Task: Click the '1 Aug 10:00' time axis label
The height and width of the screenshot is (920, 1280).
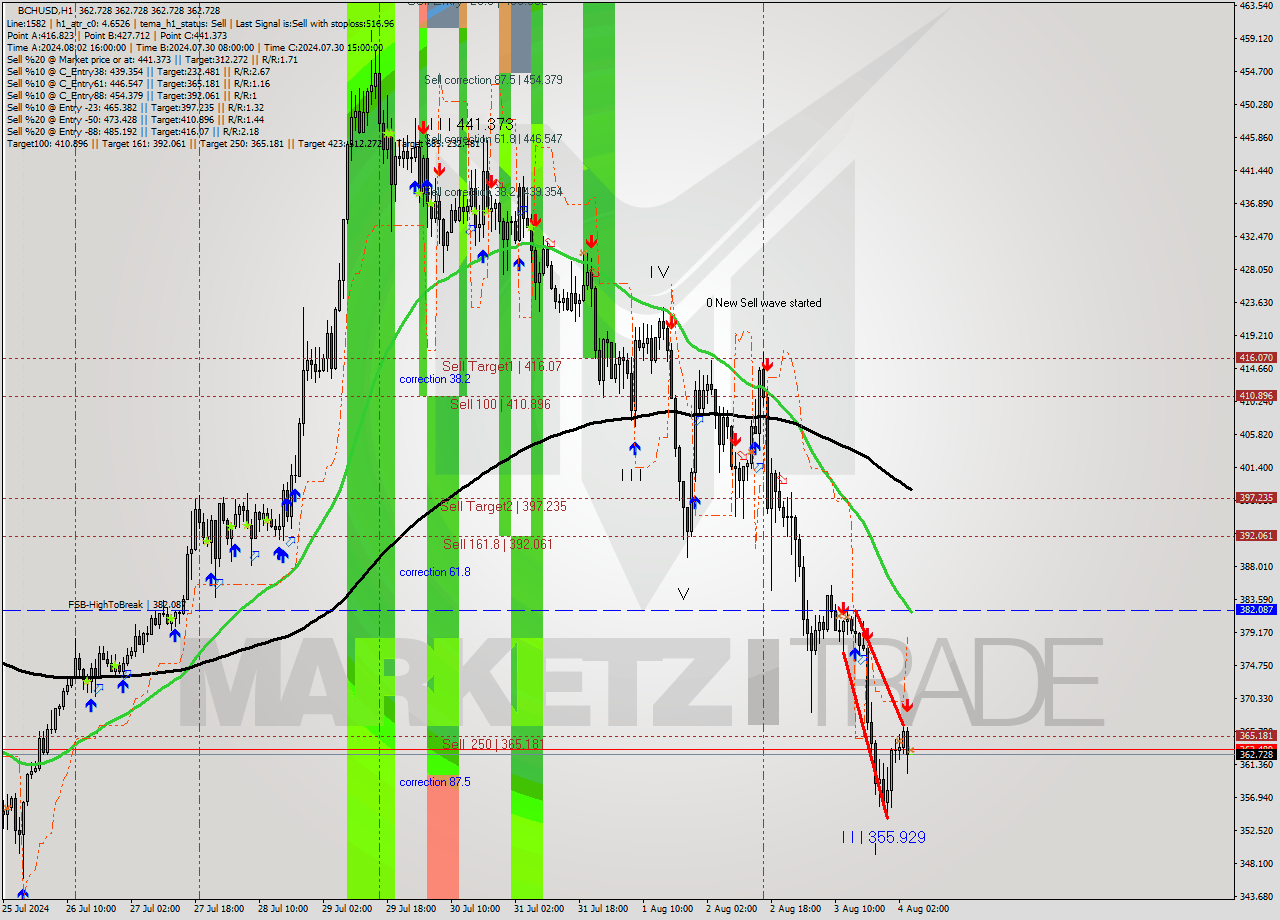Action: (667, 909)
